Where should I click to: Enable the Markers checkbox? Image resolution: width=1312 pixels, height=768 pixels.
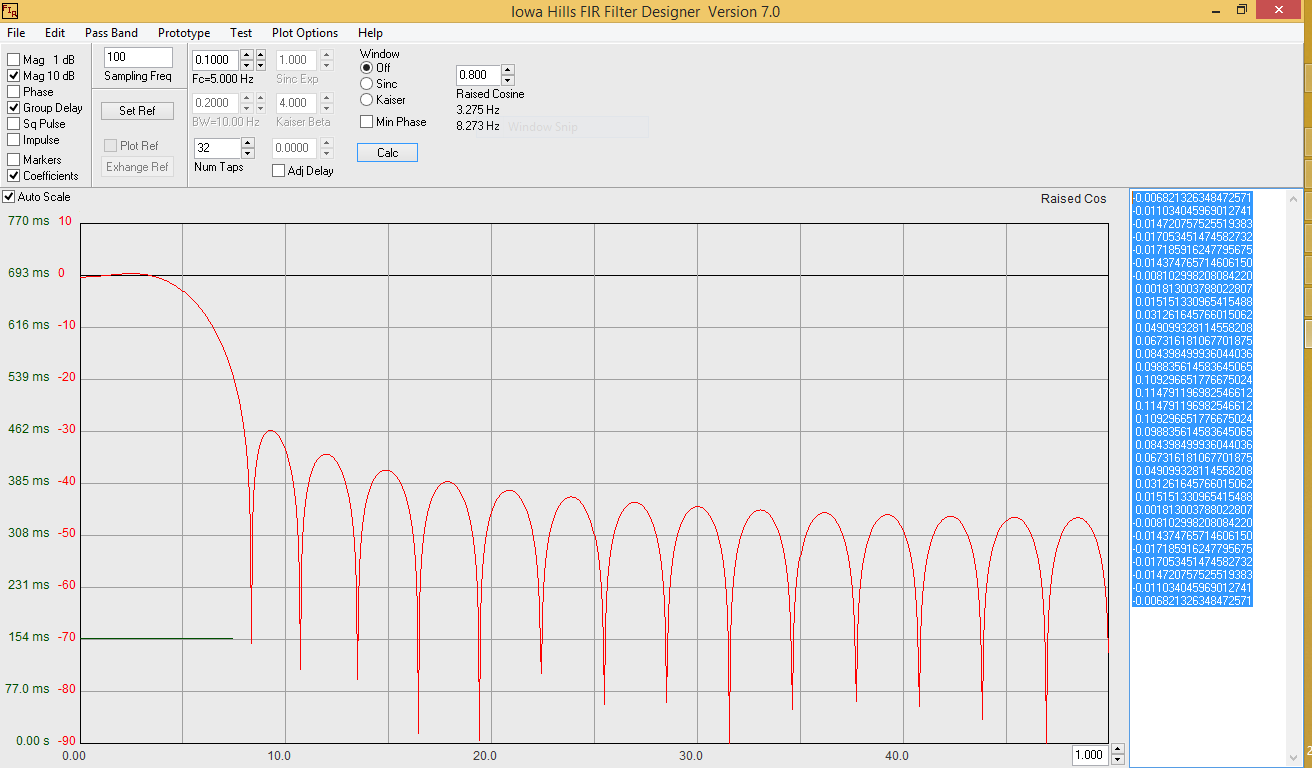14,160
